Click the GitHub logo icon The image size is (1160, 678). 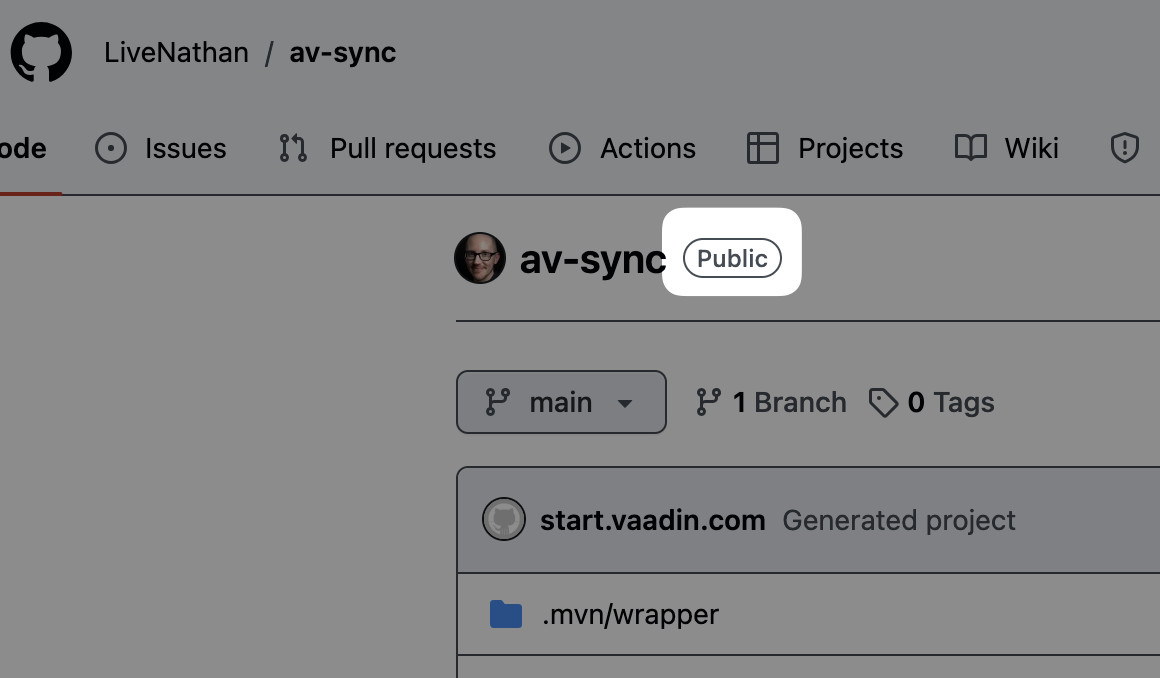click(x=41, y=53)
